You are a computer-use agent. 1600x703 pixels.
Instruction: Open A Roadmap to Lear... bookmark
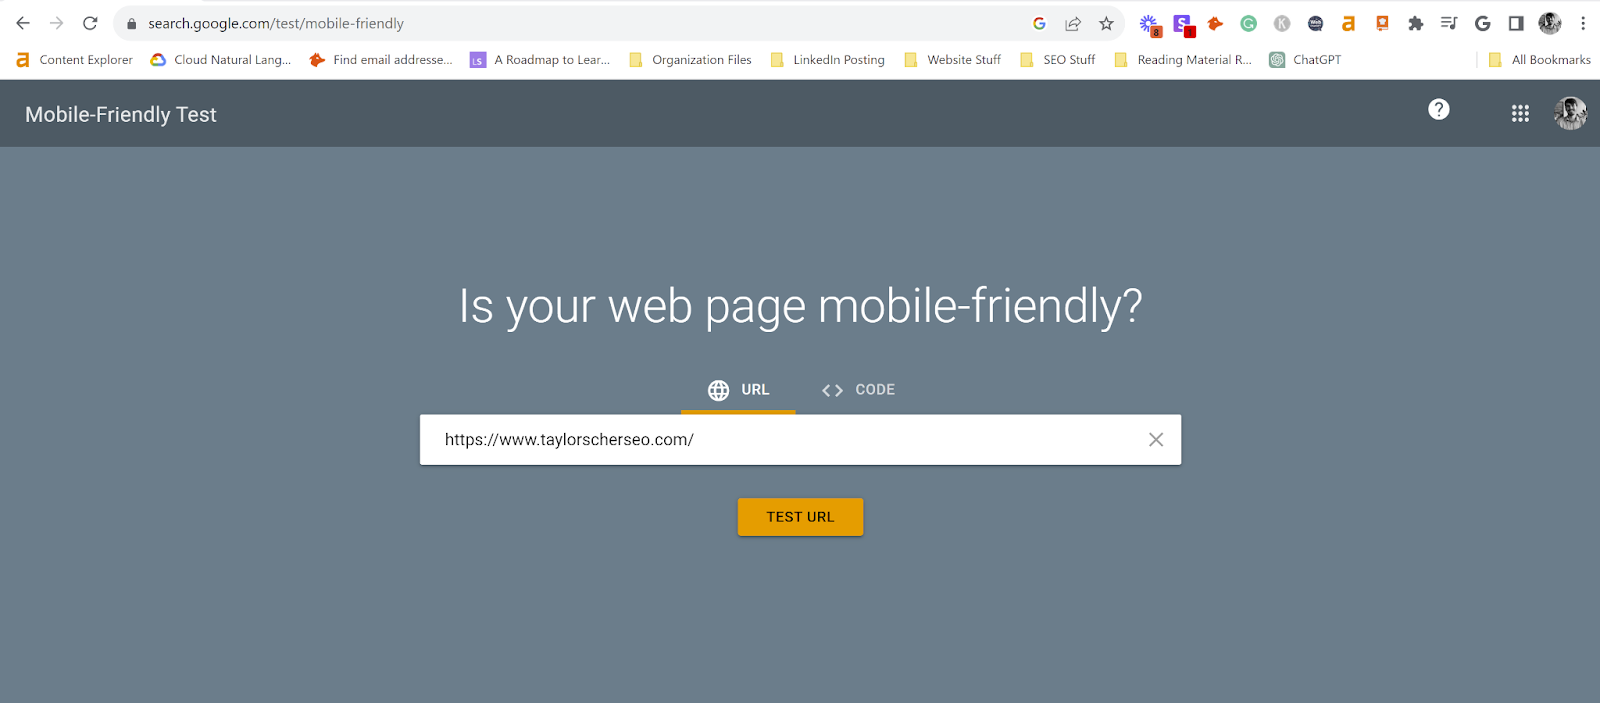point(541,60)
